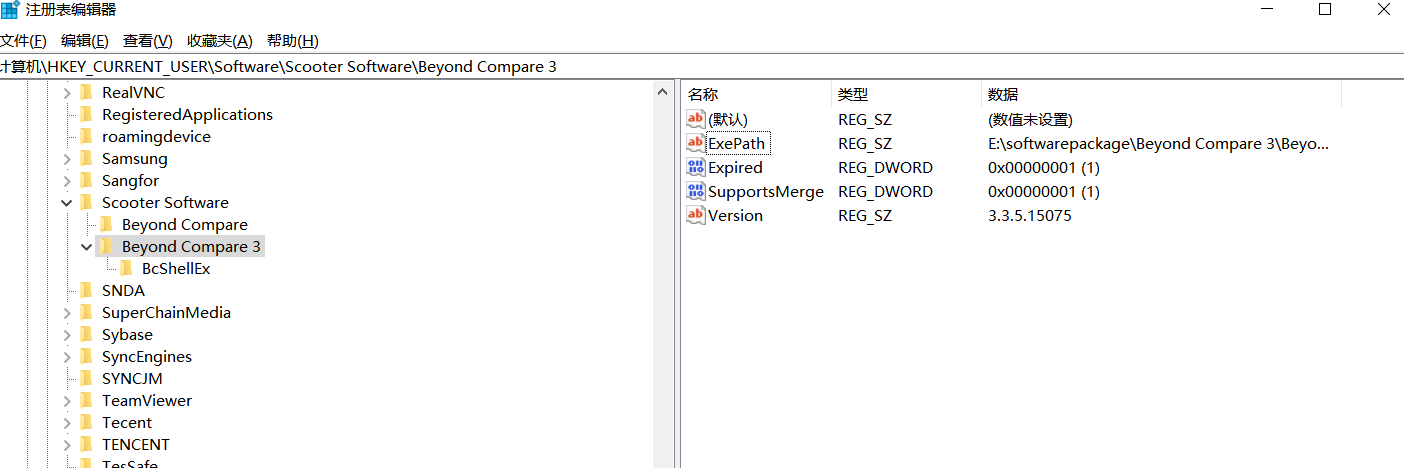This screenshot has height=468, width=1404.
Task: Collapse the Scooter Software key
Action: tap(67, 203)
